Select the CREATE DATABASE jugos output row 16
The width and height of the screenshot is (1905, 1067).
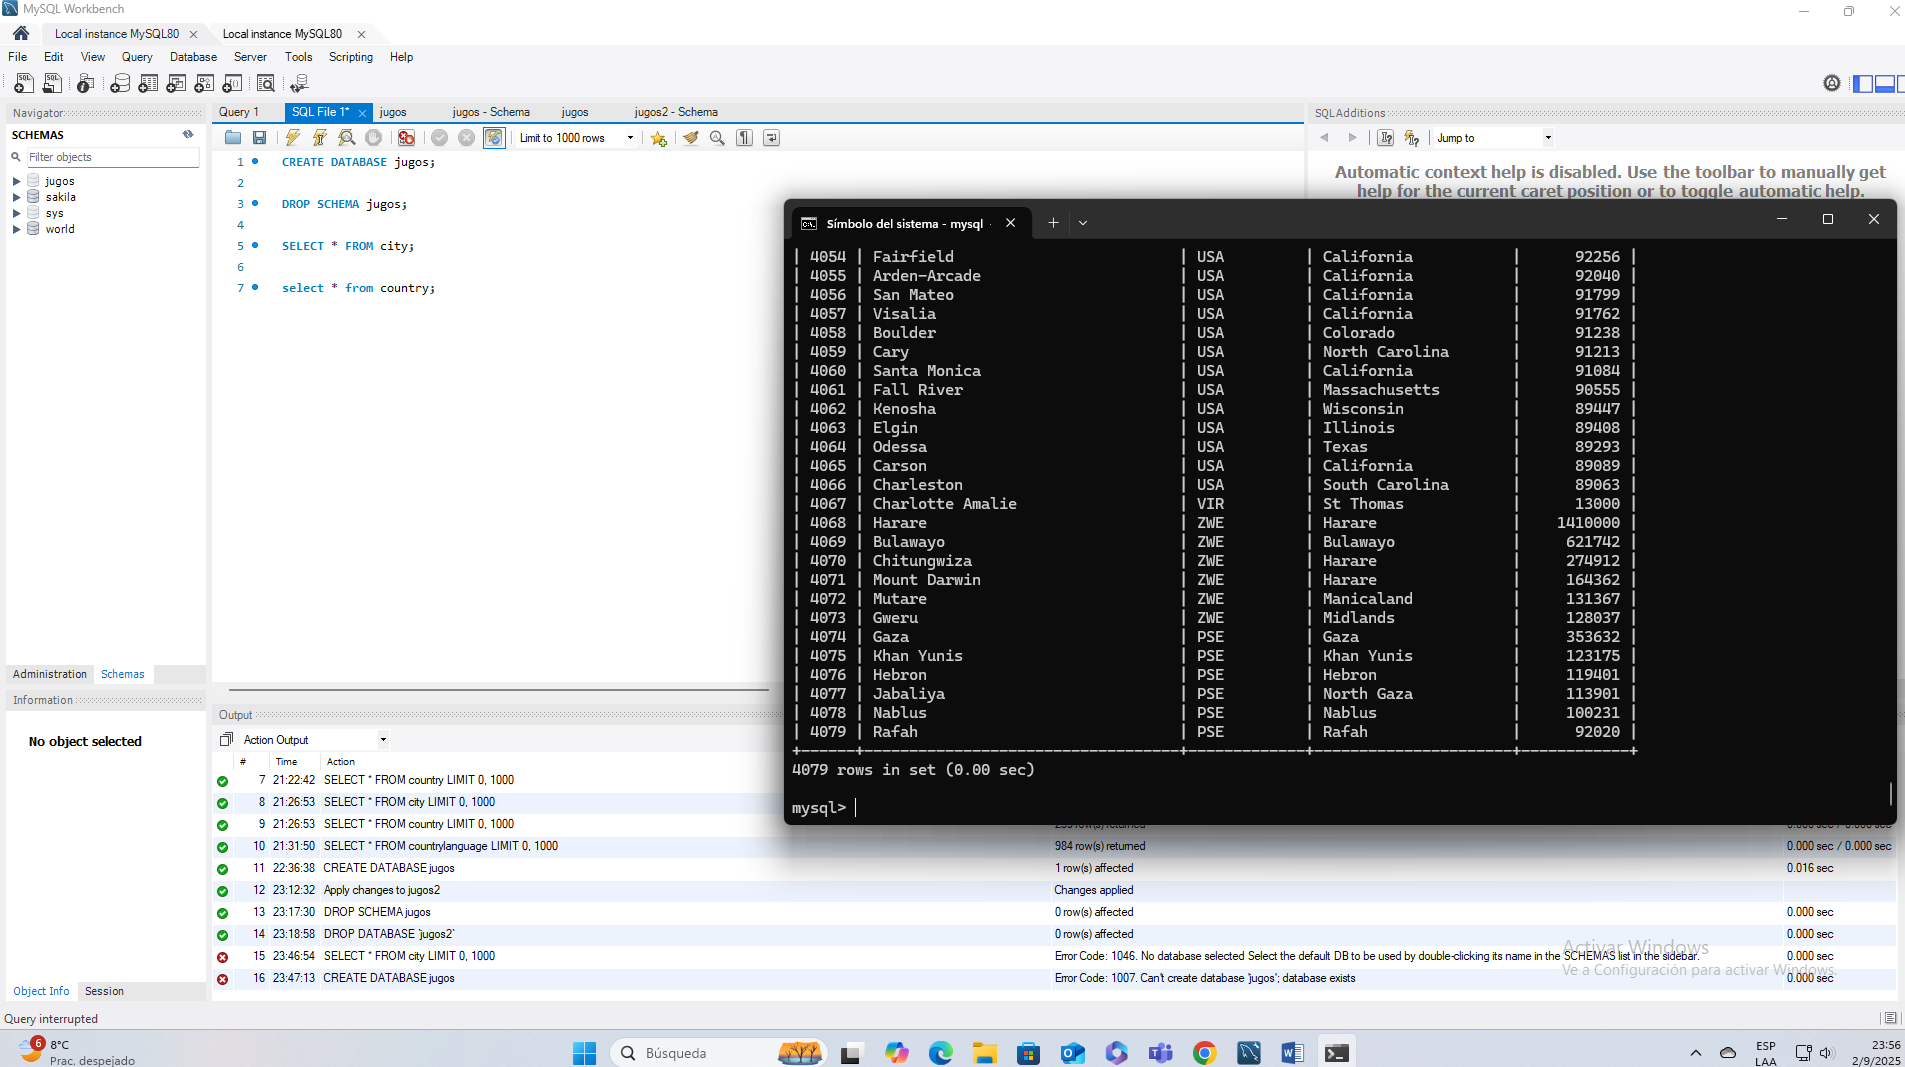click(1055, 978)
